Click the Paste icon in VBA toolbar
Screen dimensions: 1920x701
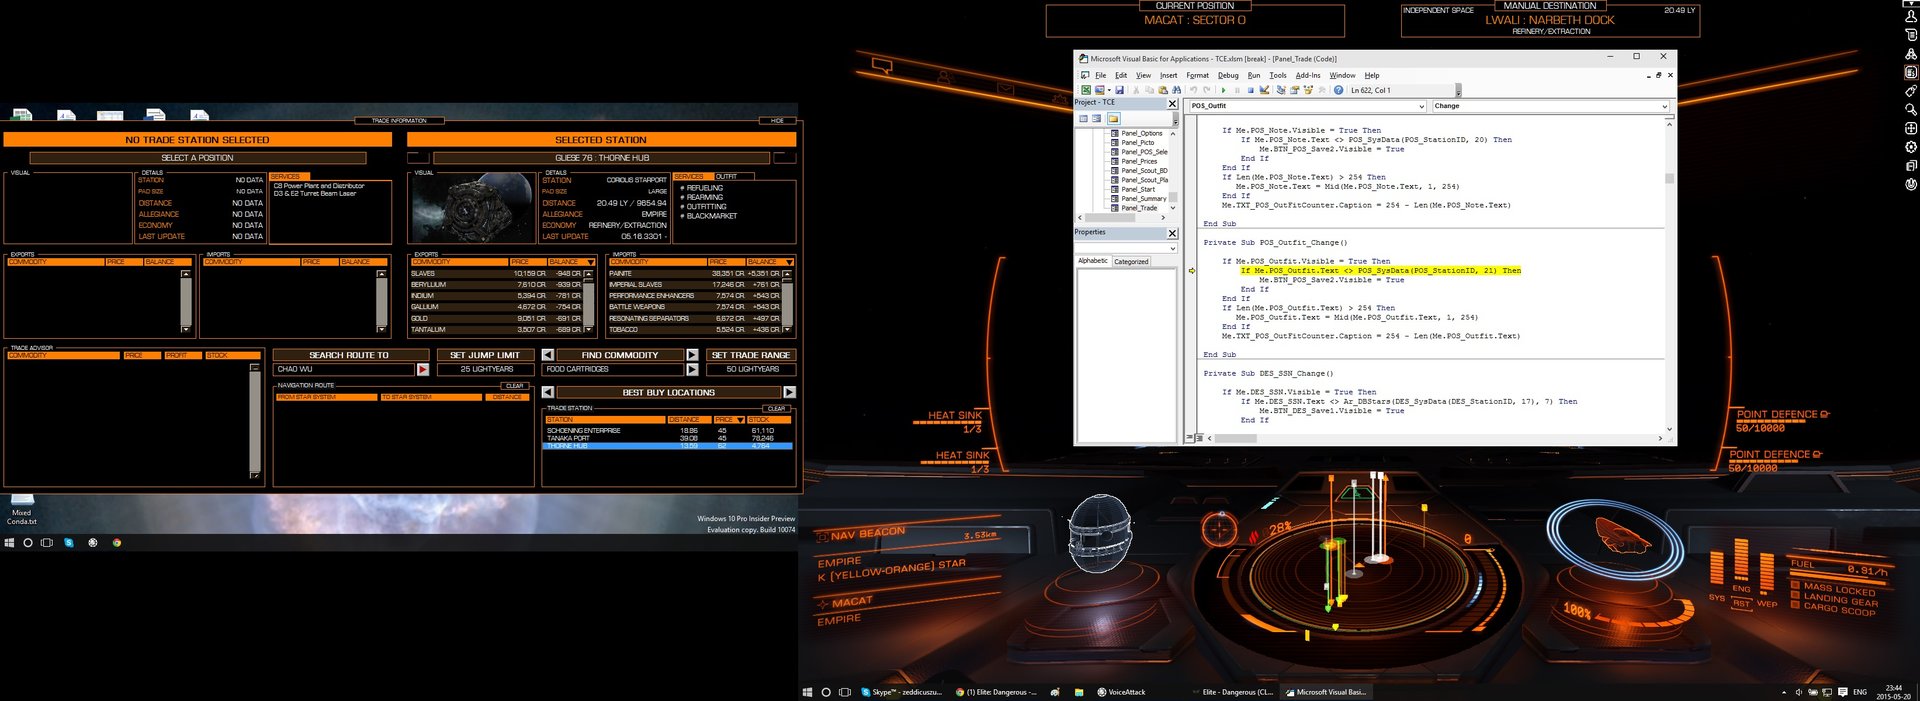(x=1162, y=90)
